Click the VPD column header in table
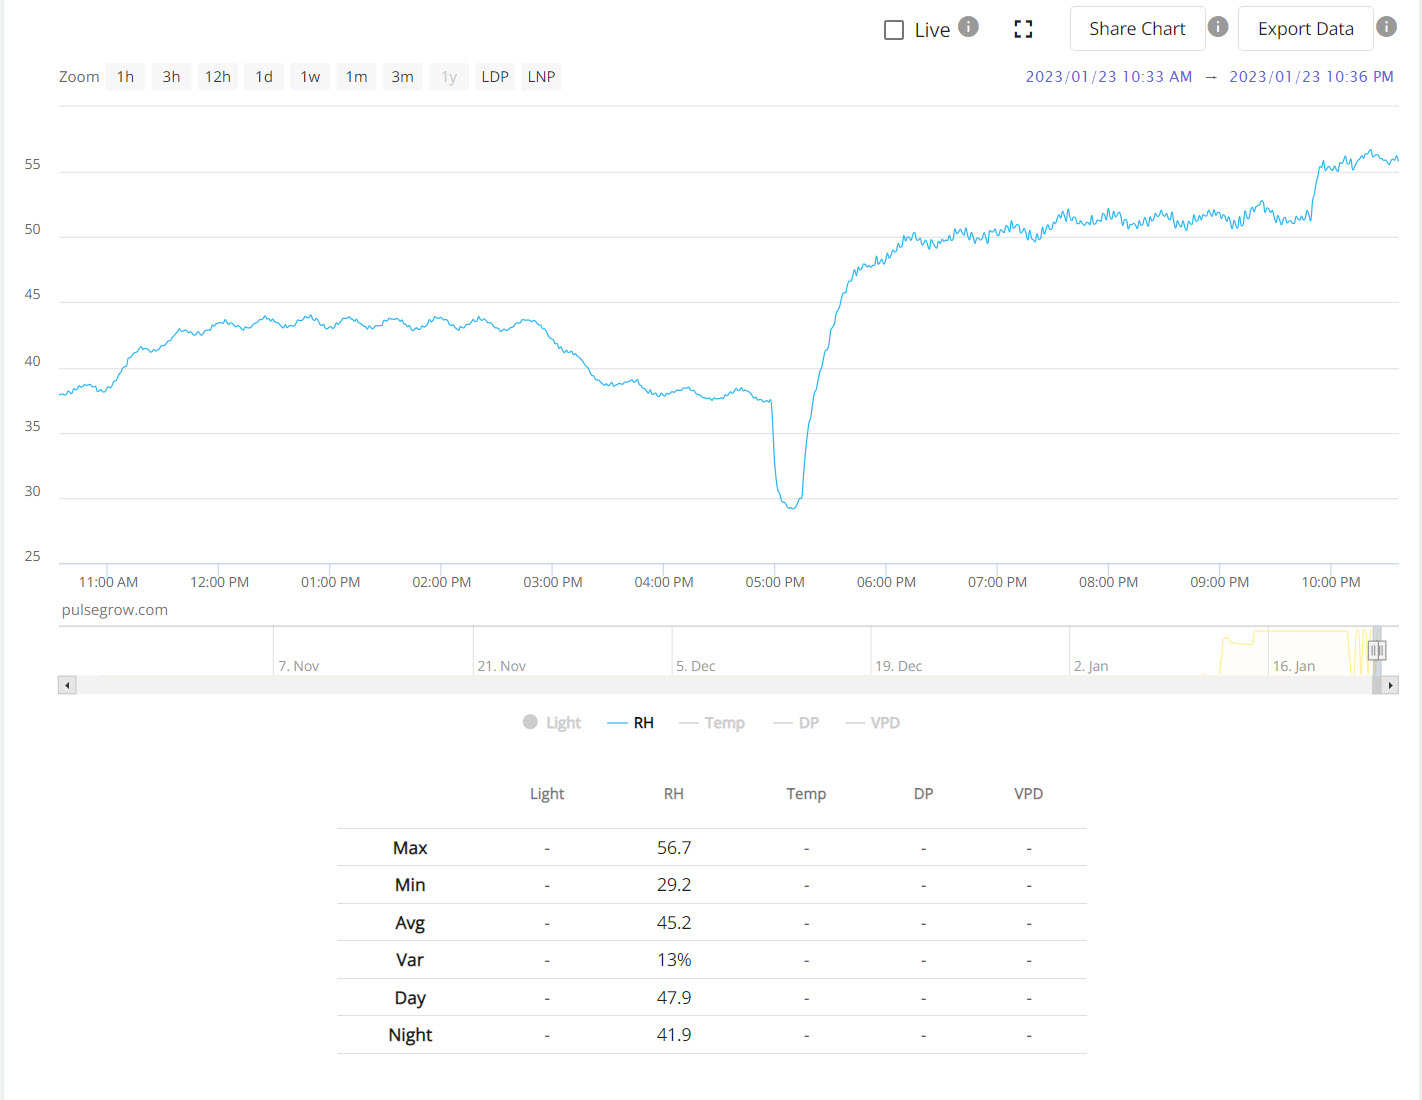This screenshot has width=1422, height=1100. 1028,794
